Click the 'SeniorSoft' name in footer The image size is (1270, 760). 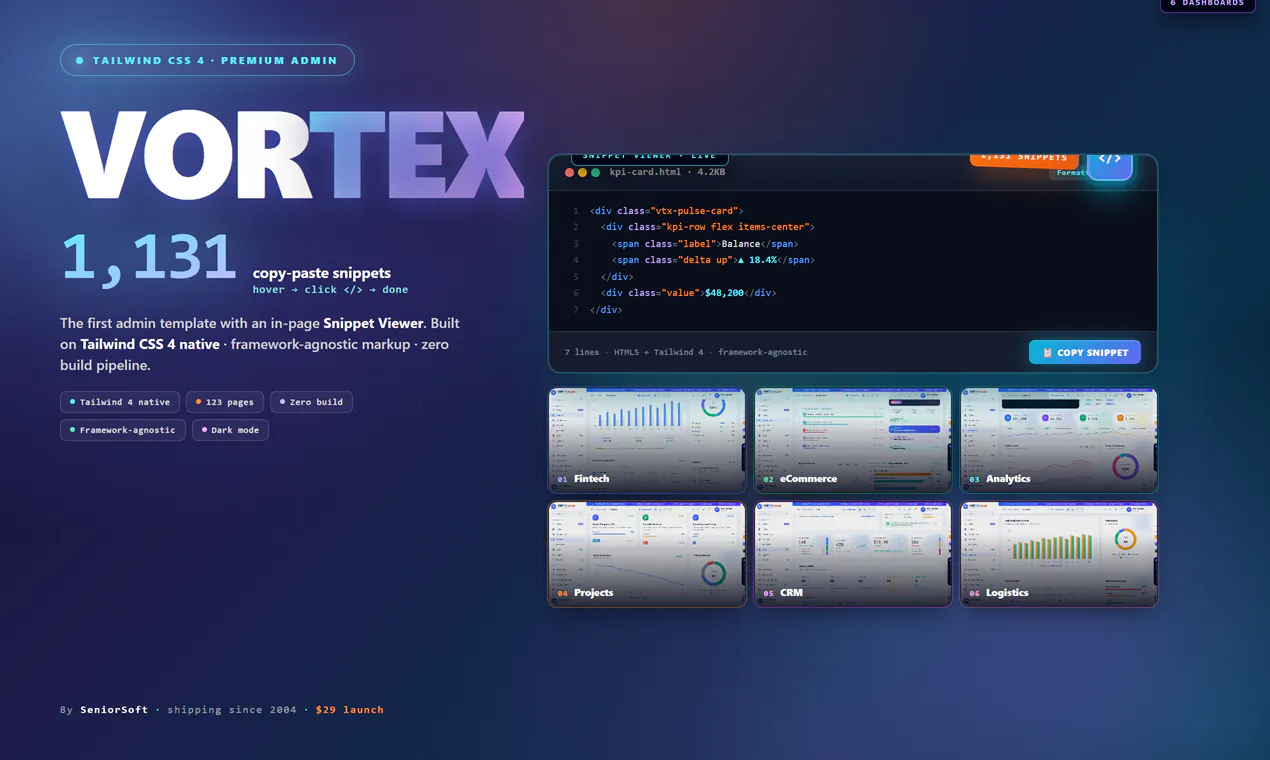pyautogui.click(x=114, y=710)
